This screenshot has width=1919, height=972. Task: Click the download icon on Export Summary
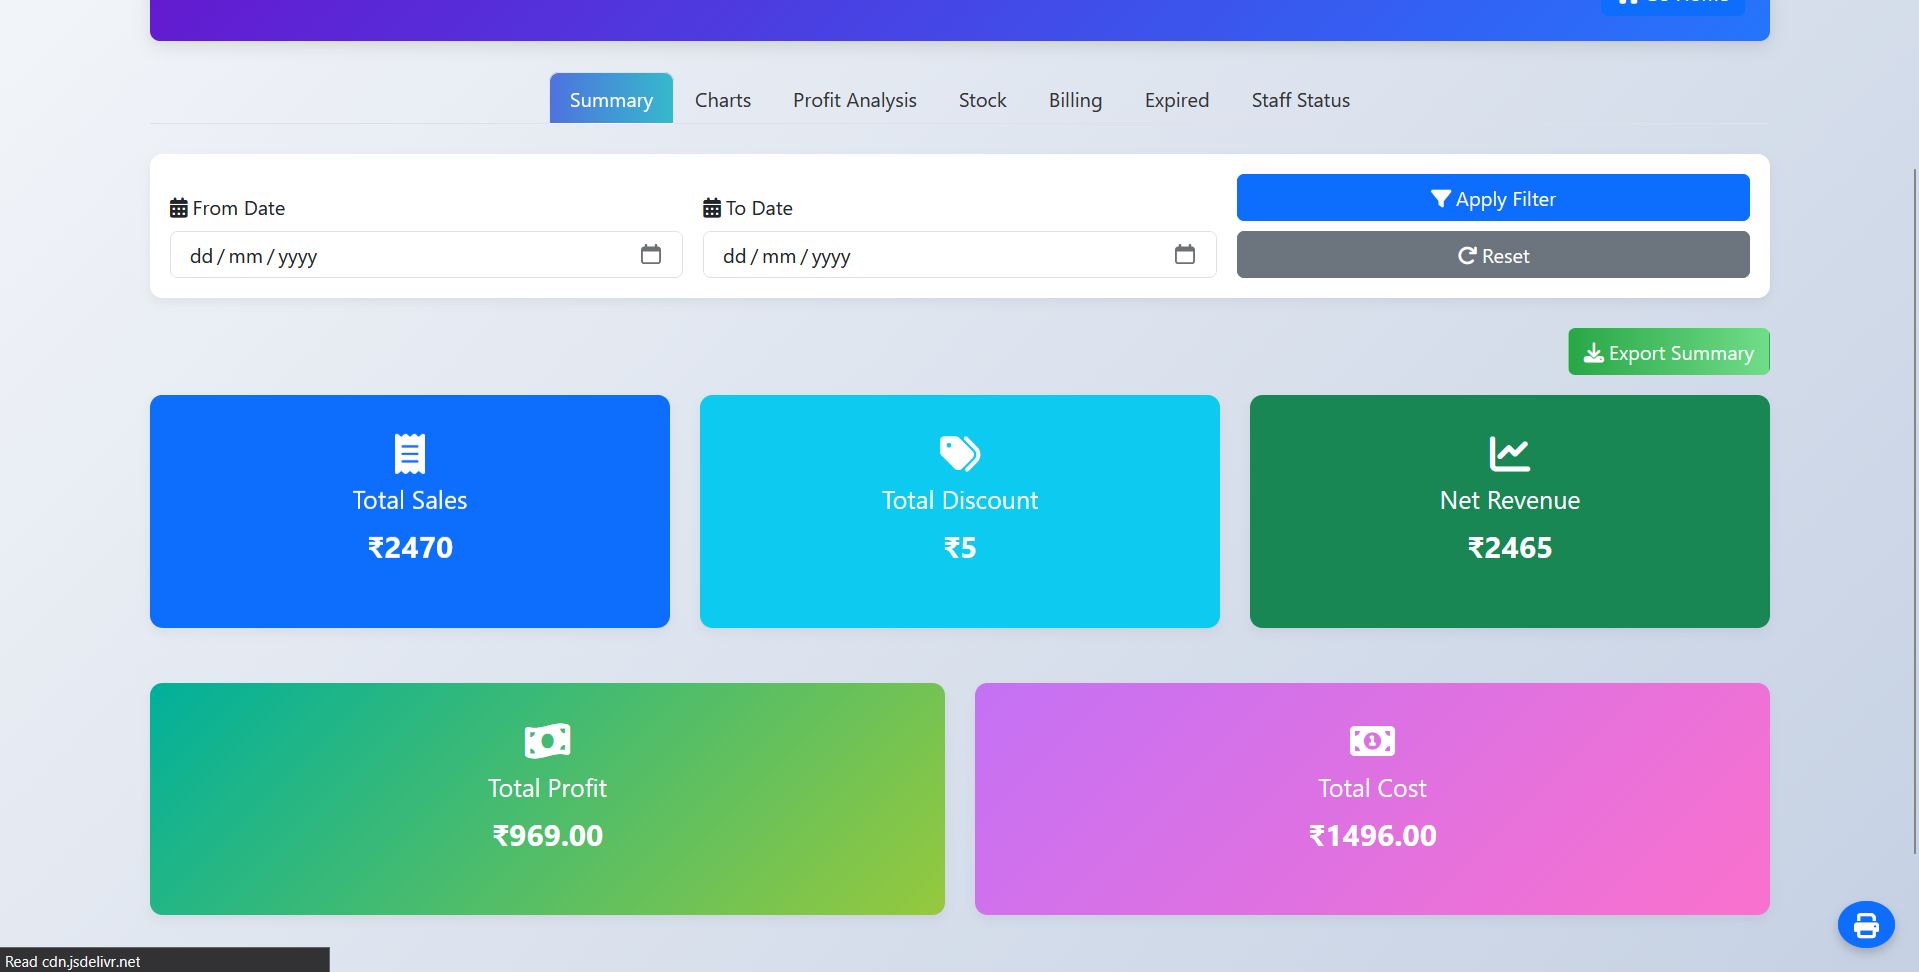1592,352
